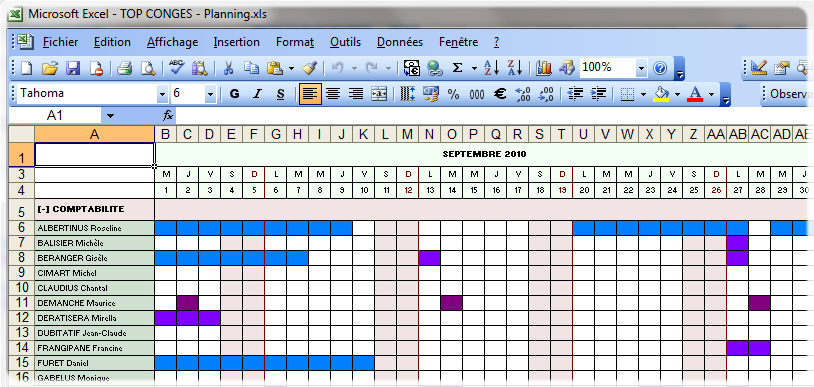Click the fx insert function button
The width and height of the screenshot is (814, 387).
(169, 115)
